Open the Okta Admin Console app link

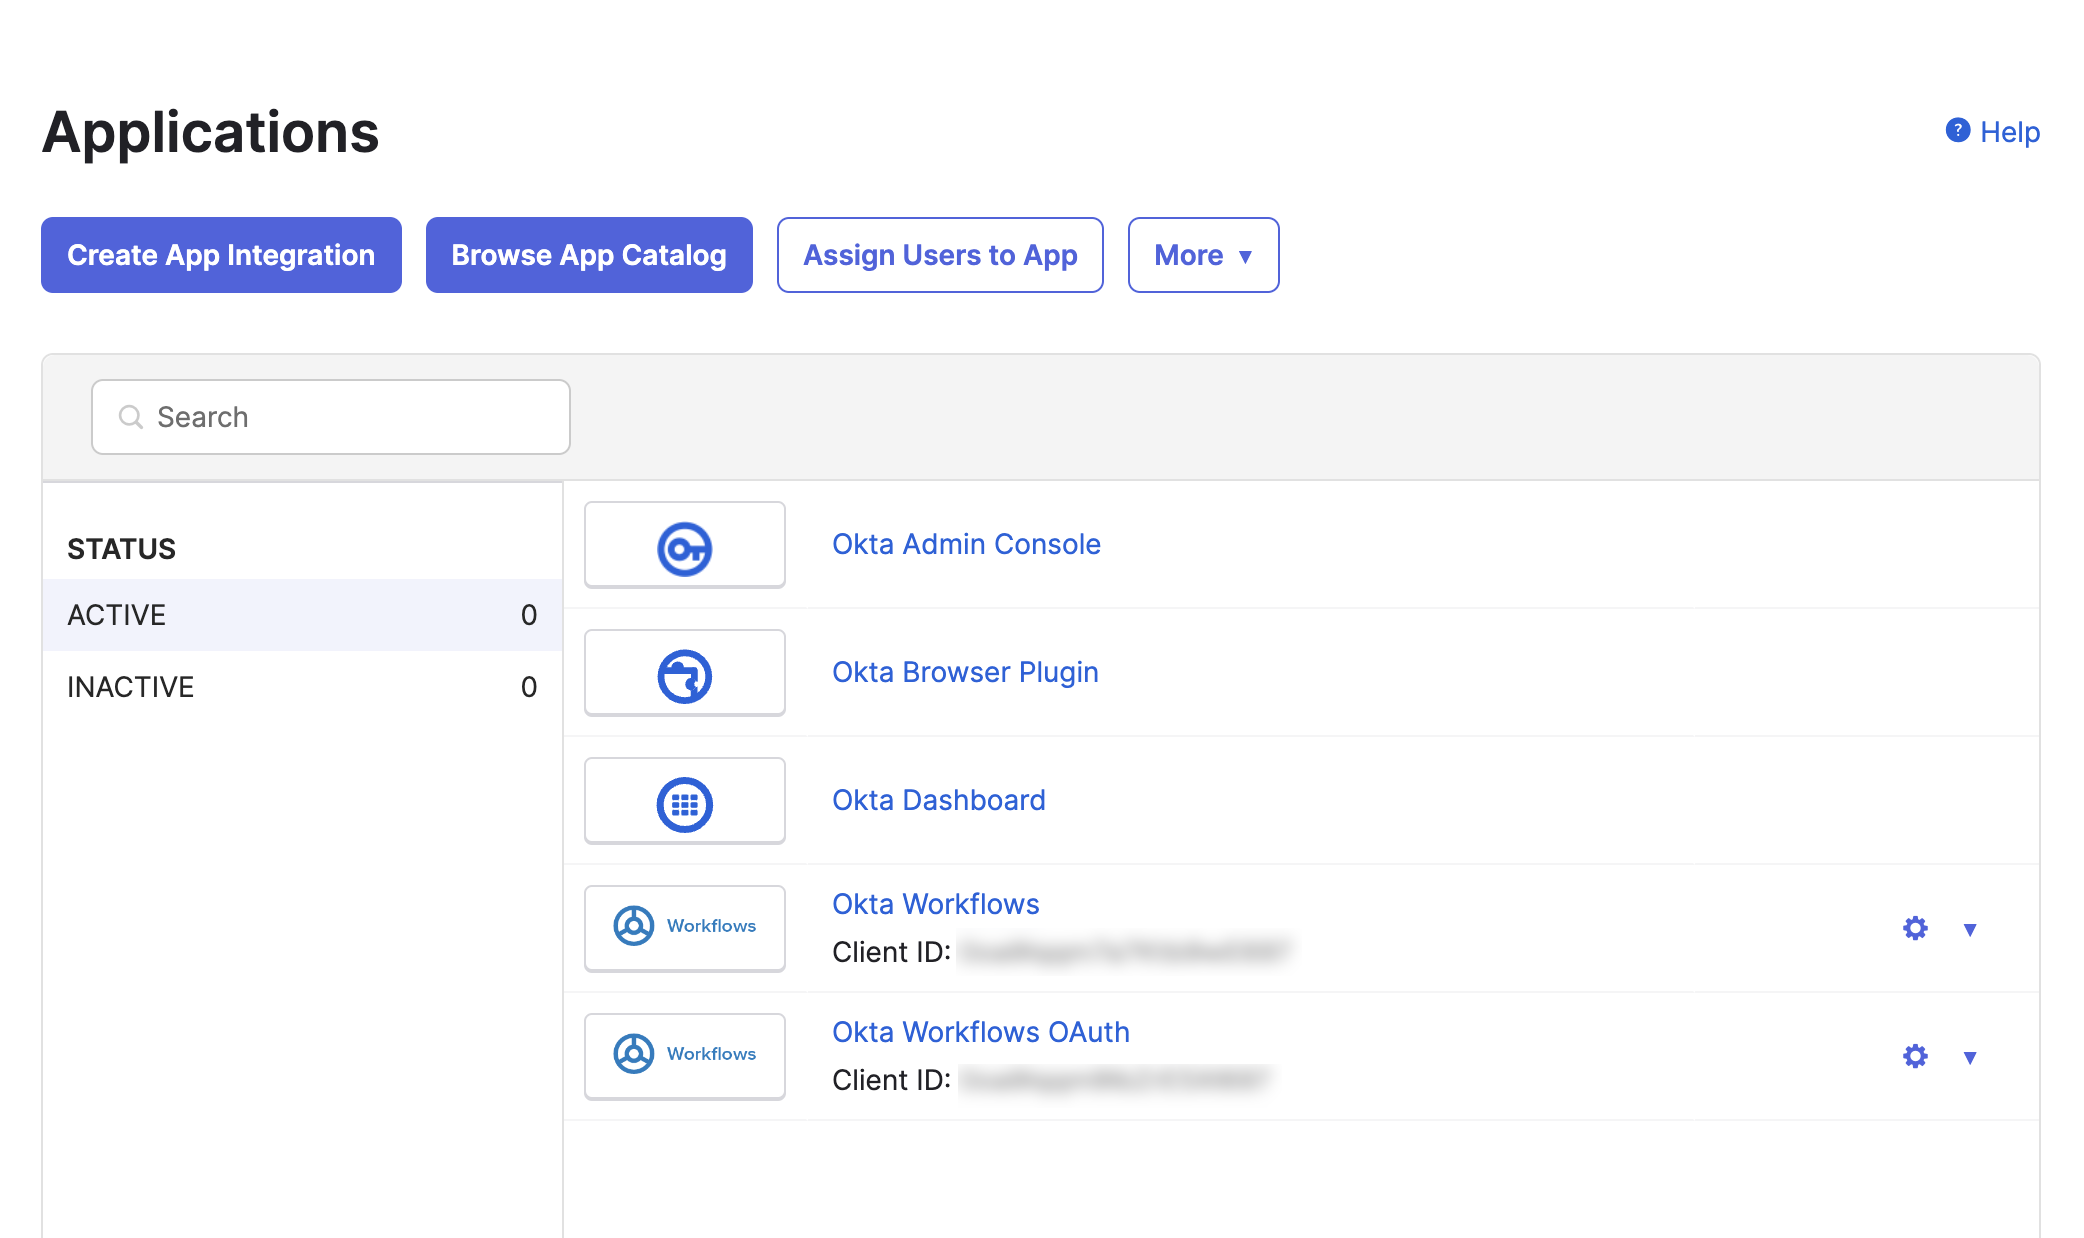pos(966,544)
